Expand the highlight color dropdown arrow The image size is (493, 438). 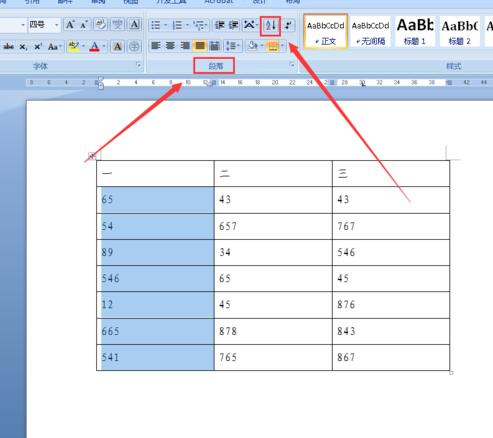point(83,47)
